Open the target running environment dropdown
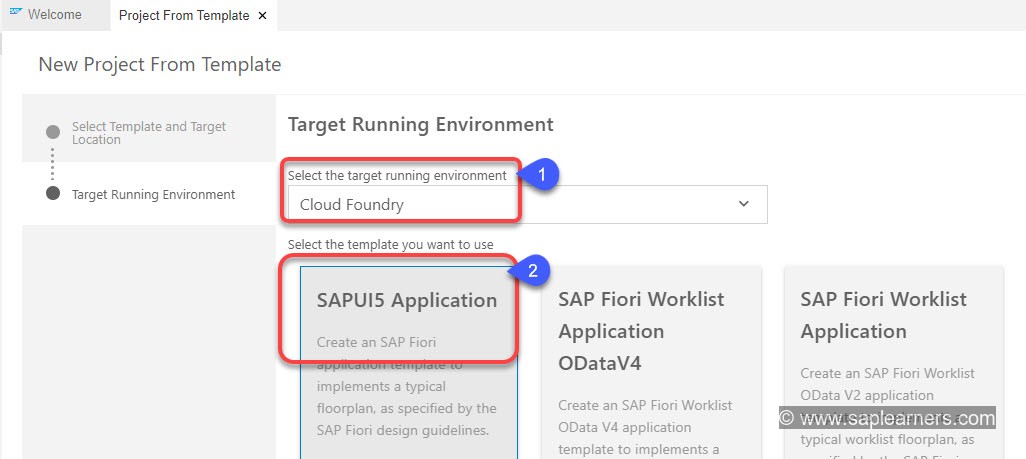This screenshot has width=1026, height=459. 527,204
